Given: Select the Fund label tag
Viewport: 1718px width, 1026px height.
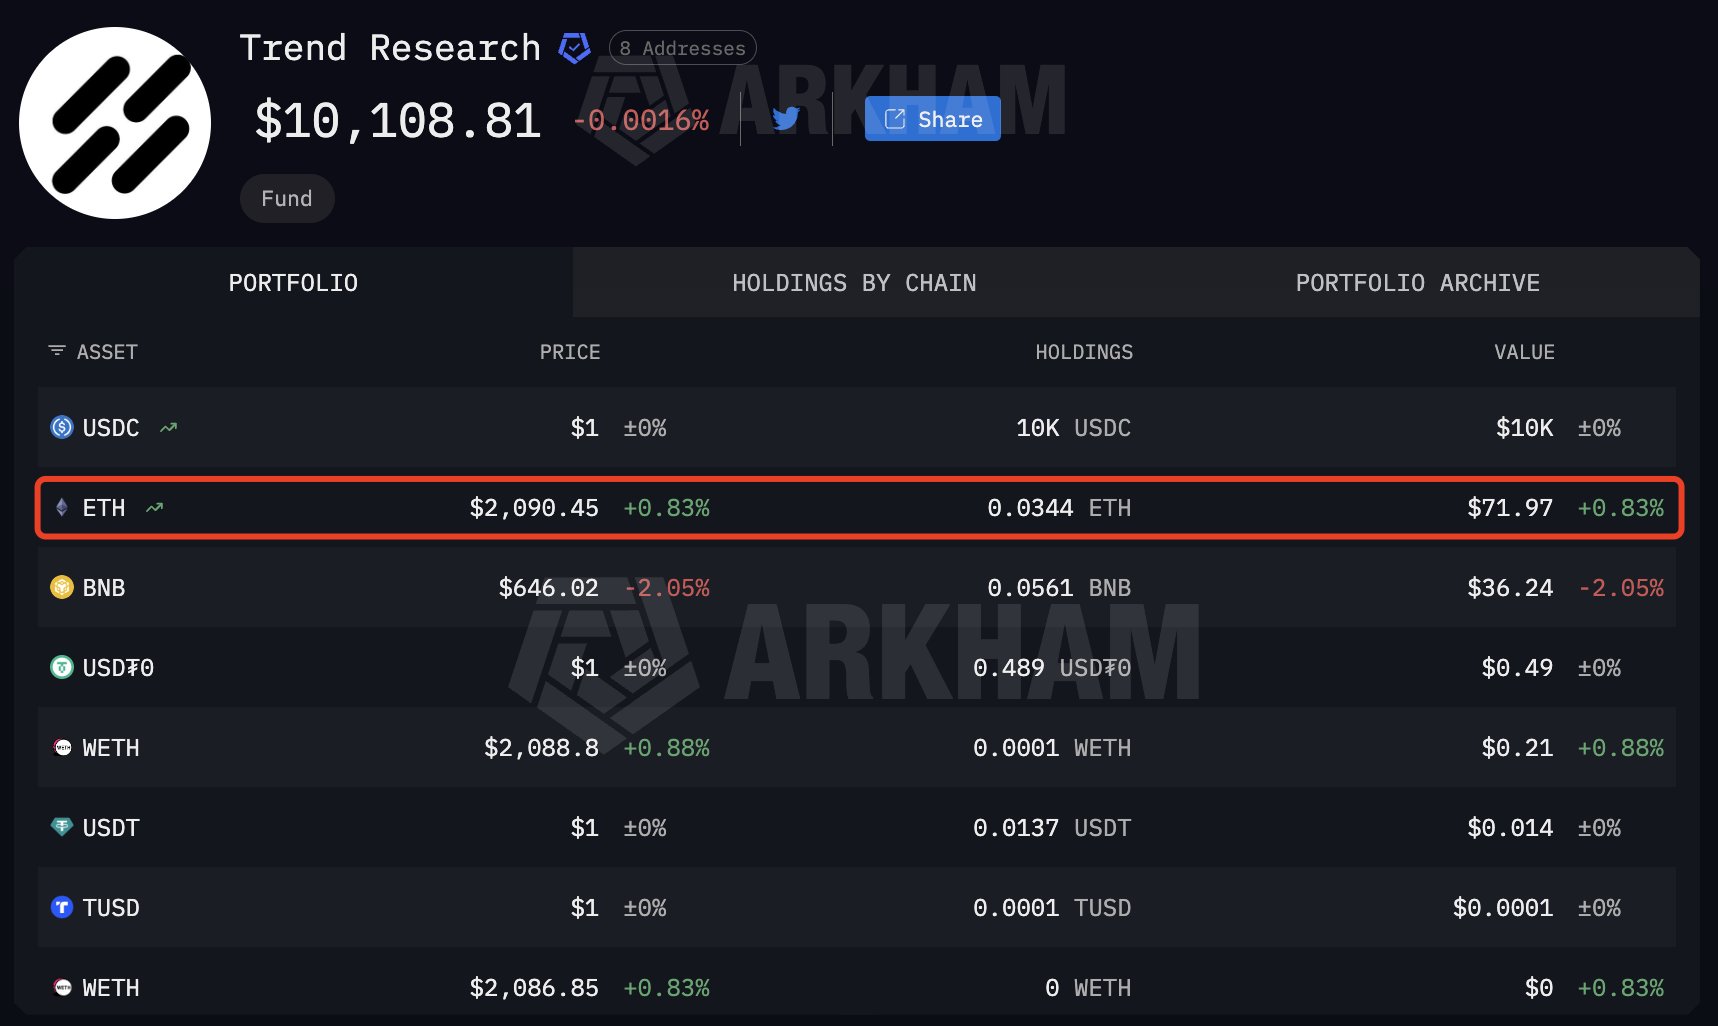Looking at the screenshot, I should pyautogui.click(x=287, y=198).
